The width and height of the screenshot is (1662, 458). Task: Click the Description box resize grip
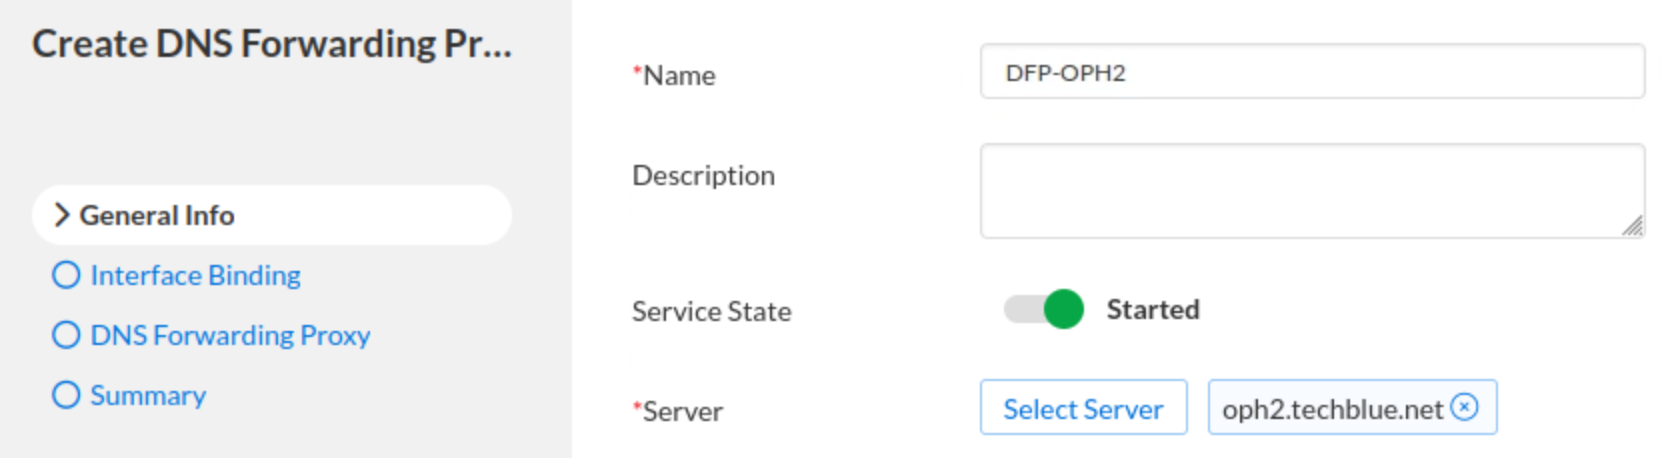(x=1632, y=226)
